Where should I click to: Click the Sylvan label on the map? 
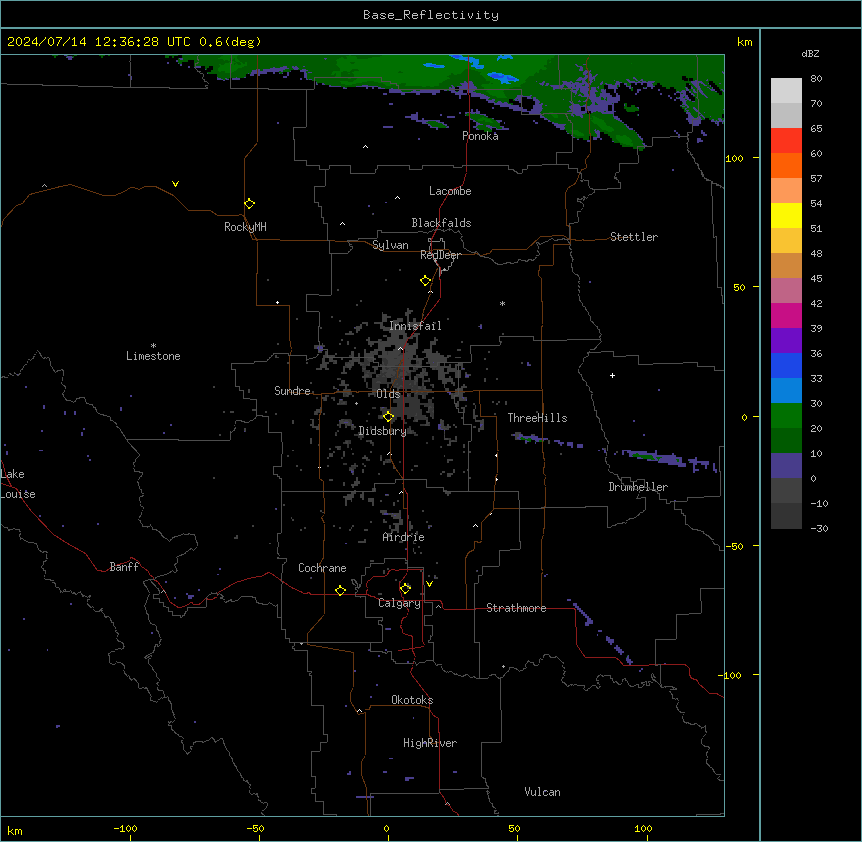[x=390, y=245]
